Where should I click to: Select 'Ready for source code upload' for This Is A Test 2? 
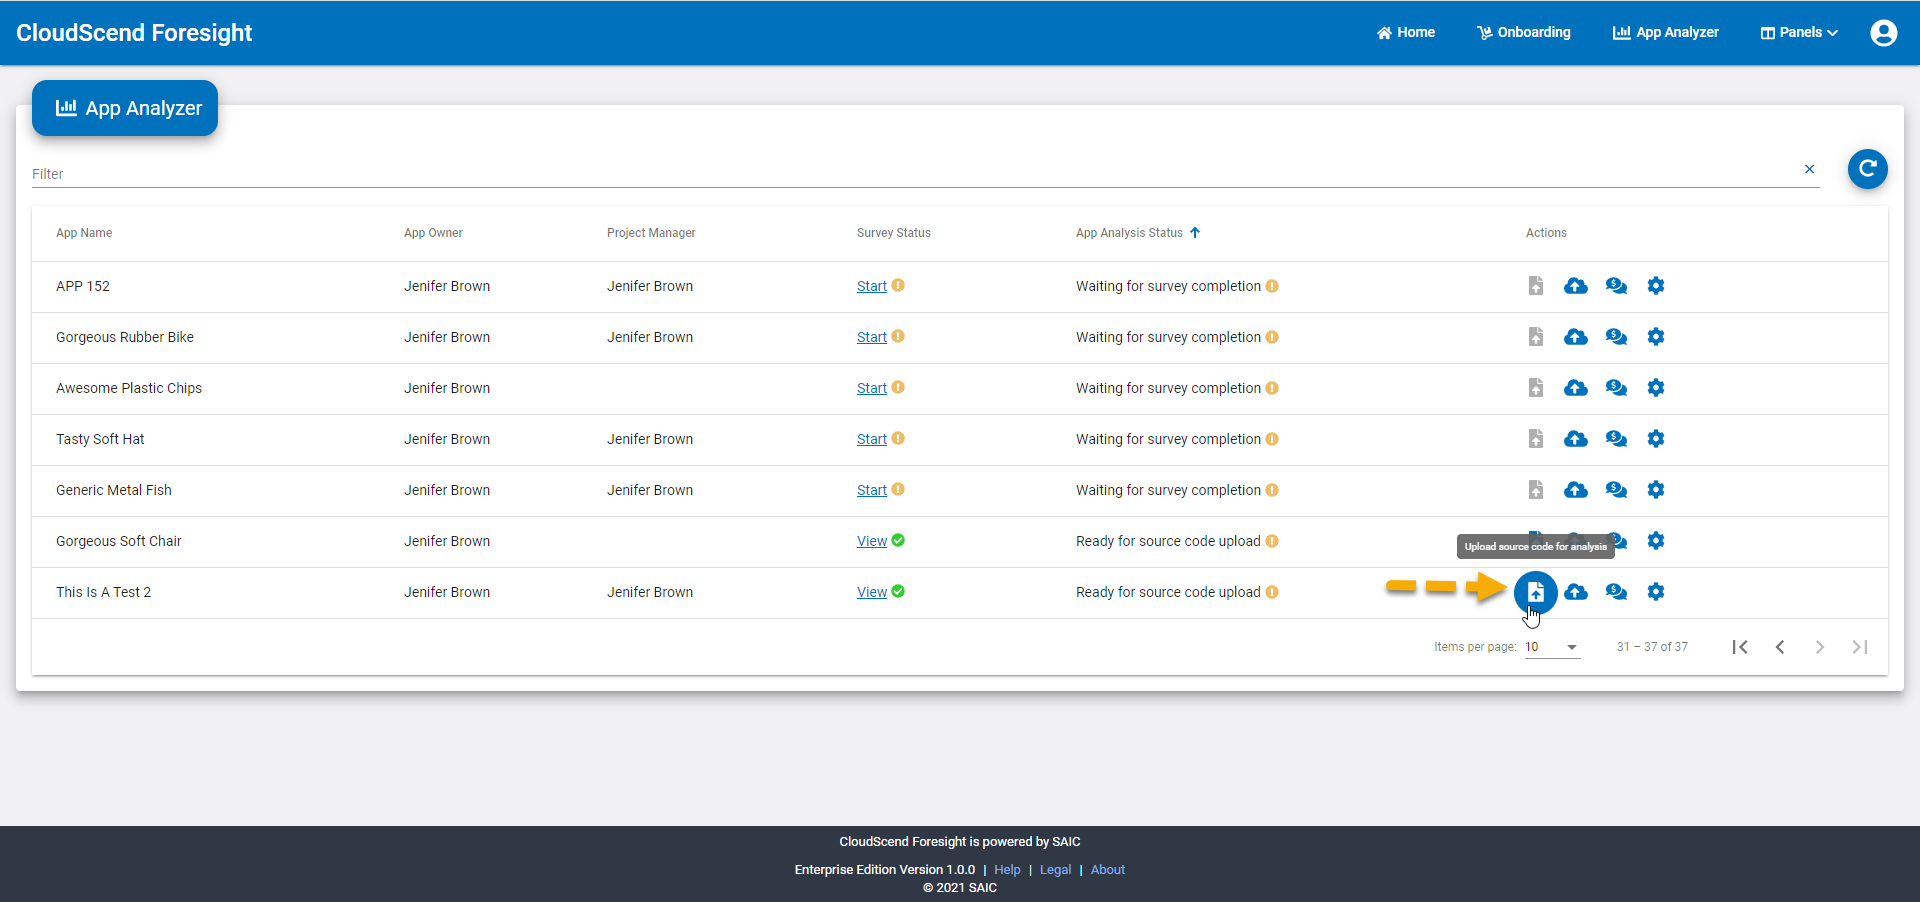coord(1168,592)
